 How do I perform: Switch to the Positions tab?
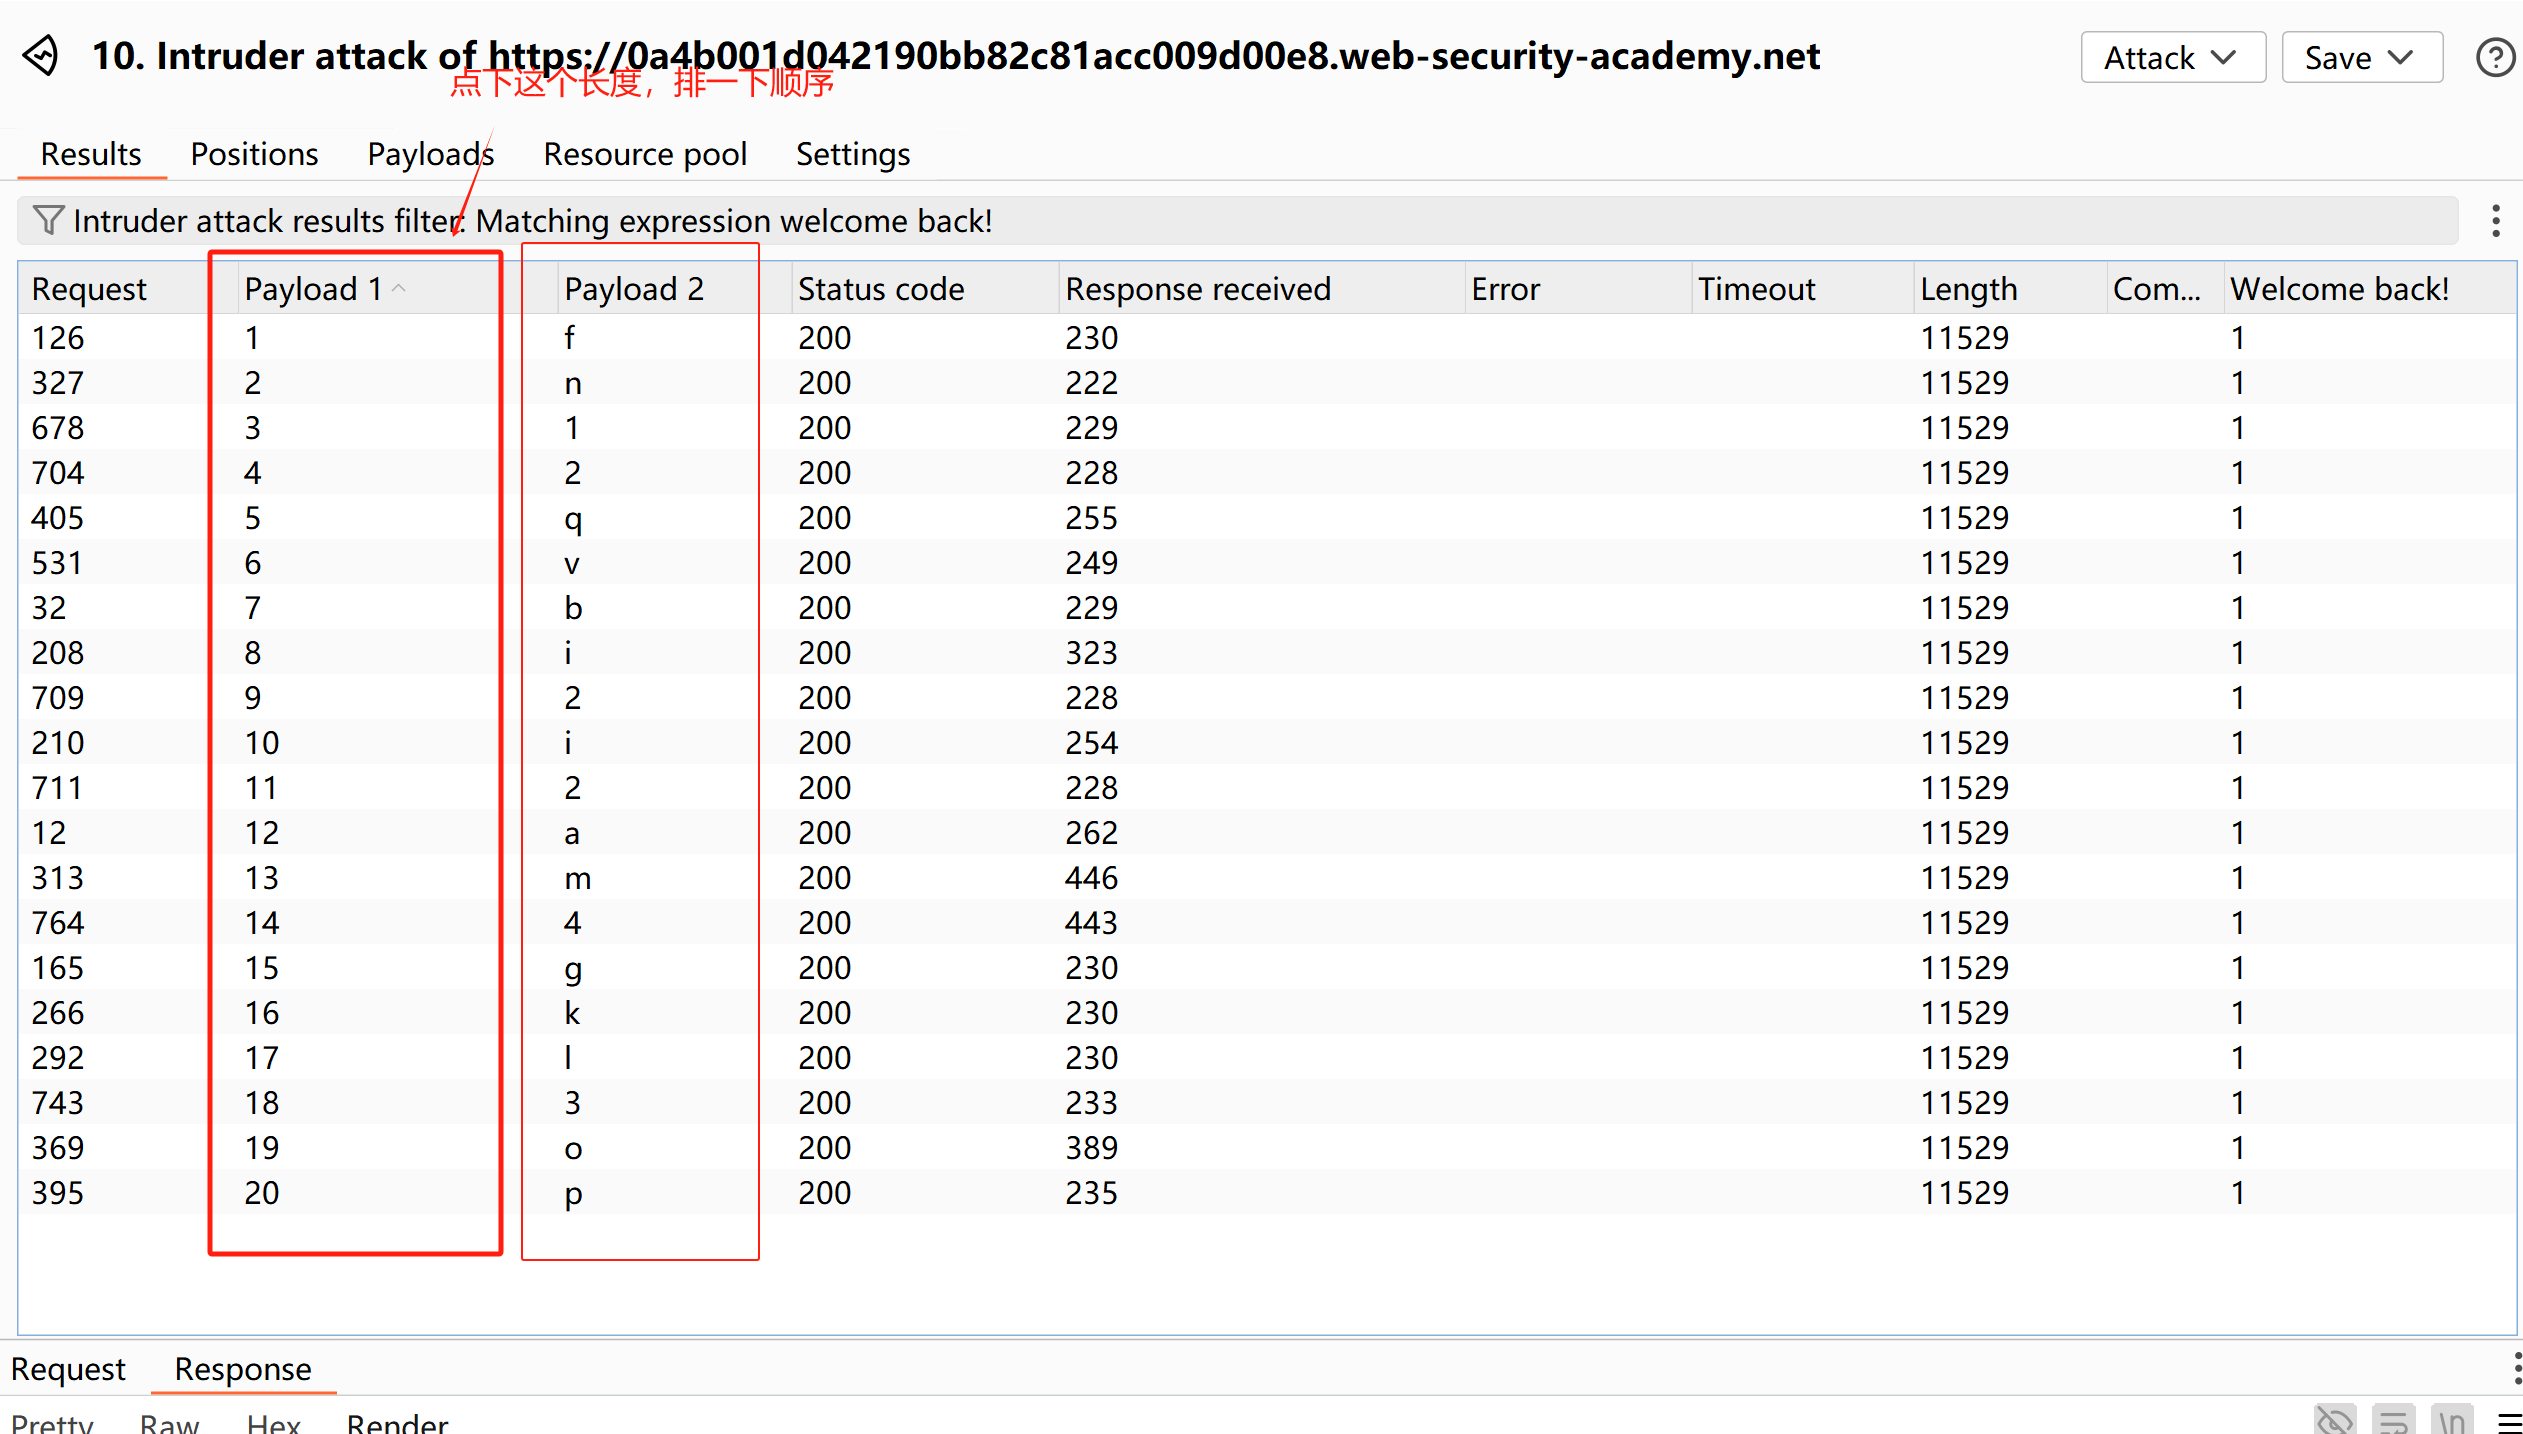coord(254,154)
